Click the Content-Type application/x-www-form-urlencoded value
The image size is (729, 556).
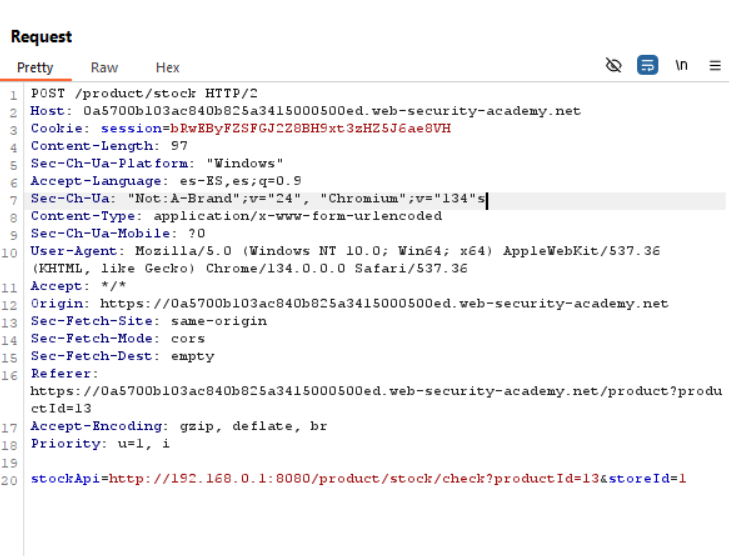(x=284, y=216)
